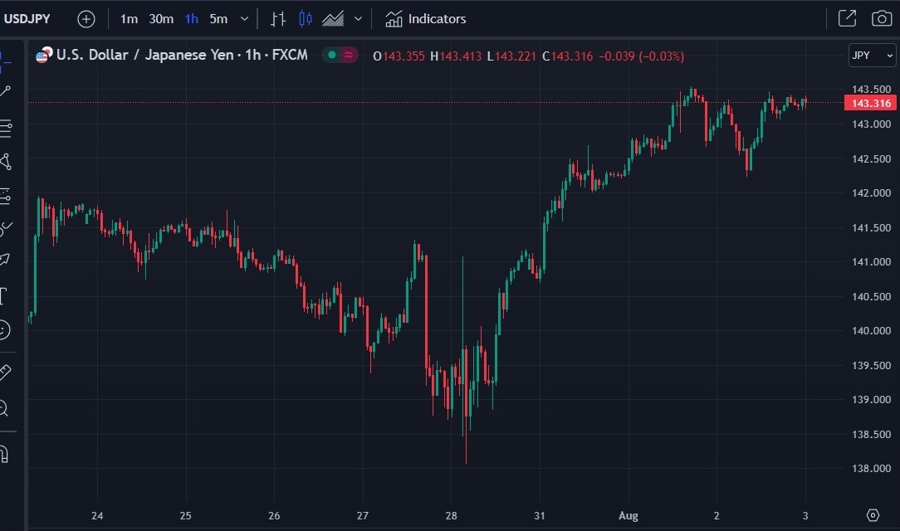Select the 5m timeframe
This screenshot has width=900, height=531.
[x=218, y=19]
